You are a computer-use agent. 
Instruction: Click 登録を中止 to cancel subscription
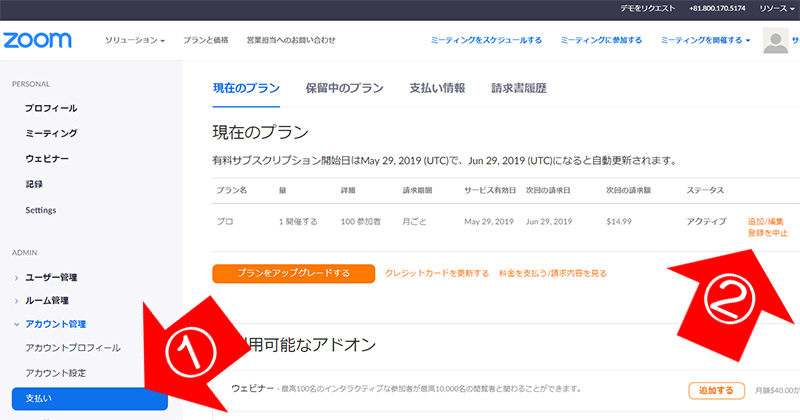(767, 233)
